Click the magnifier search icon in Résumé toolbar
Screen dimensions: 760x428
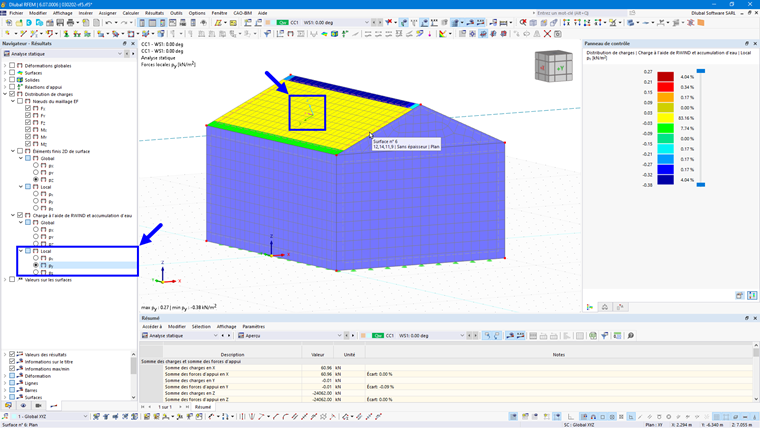(x=631, y=335)
